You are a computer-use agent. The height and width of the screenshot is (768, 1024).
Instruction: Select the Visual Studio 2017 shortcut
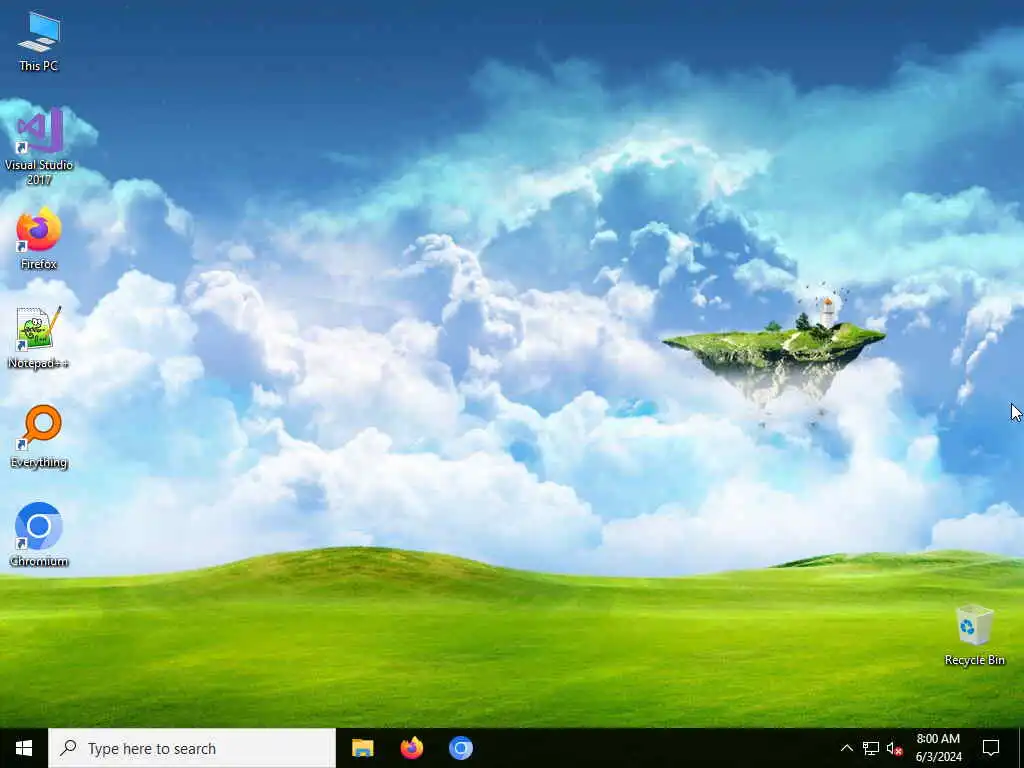[39, 146]
